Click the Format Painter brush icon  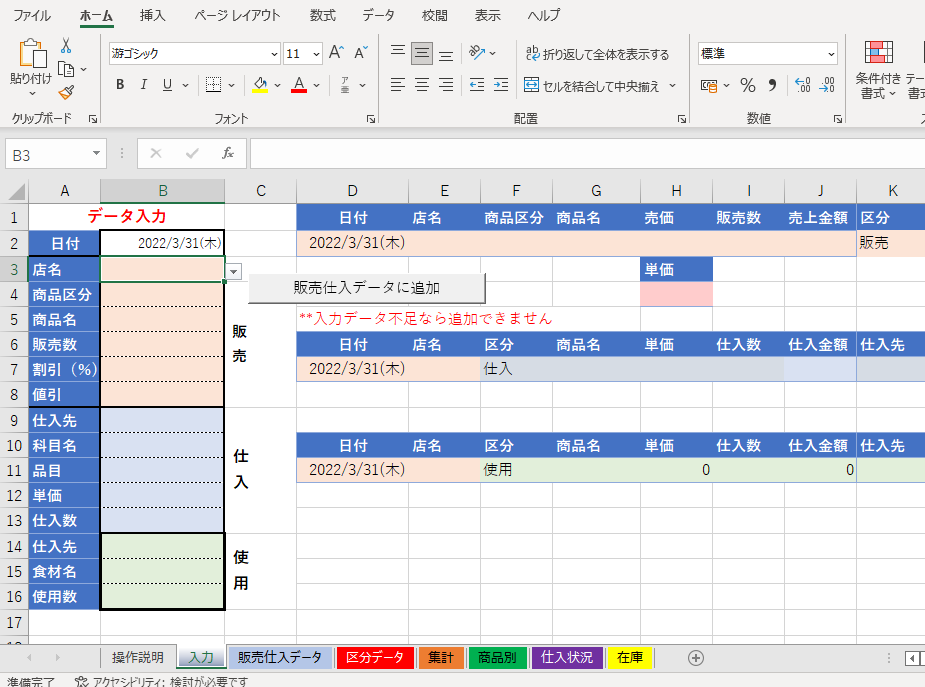[67, 93]
